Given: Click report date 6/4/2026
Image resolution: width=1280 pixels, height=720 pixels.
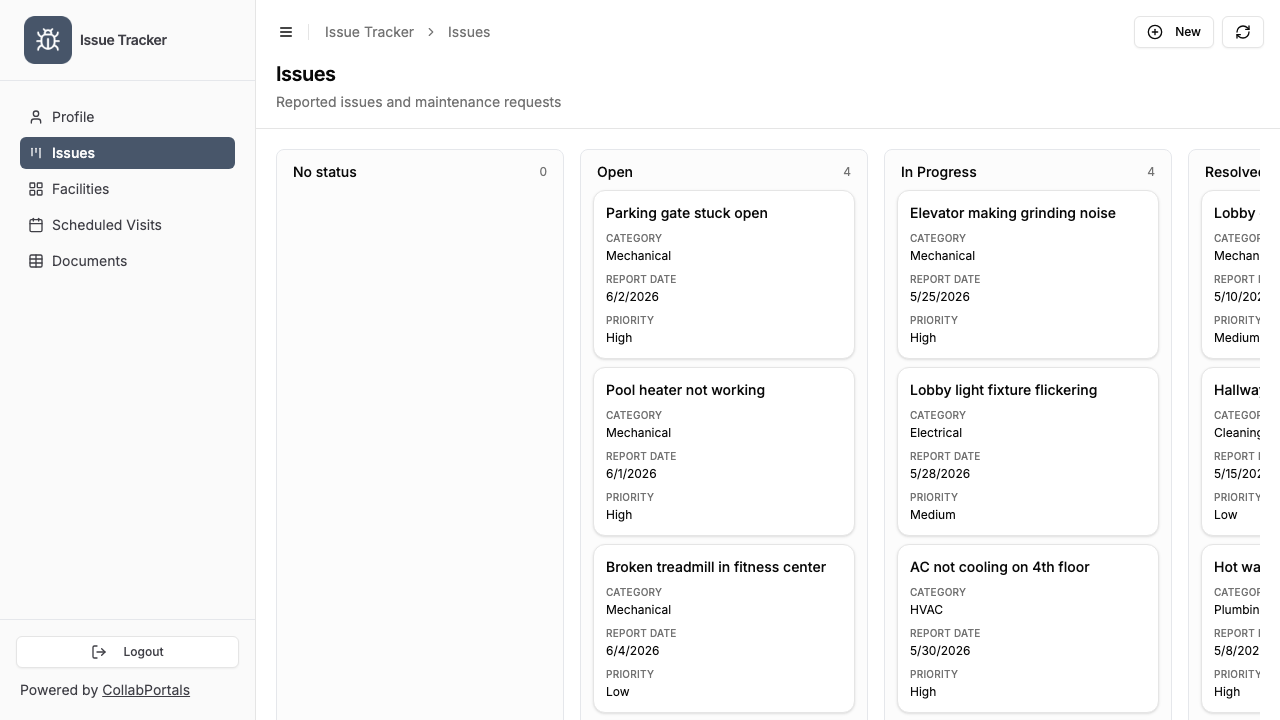Looking at the screenshot, I should pyautogui.click(x=632, y=651).
